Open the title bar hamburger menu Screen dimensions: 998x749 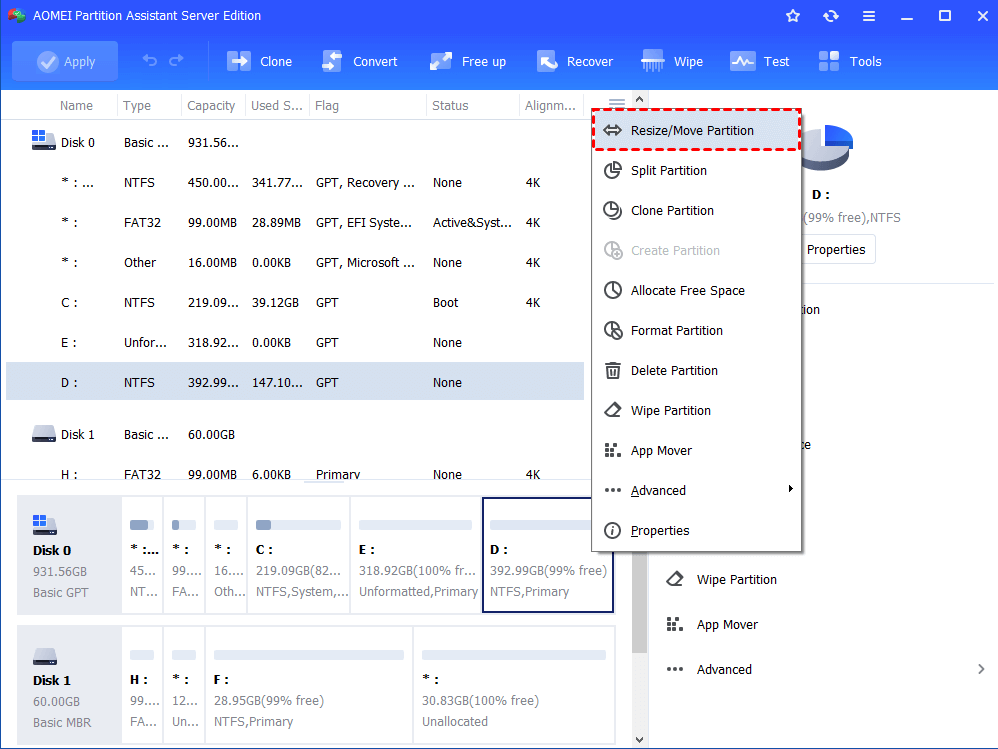(868, 16)
